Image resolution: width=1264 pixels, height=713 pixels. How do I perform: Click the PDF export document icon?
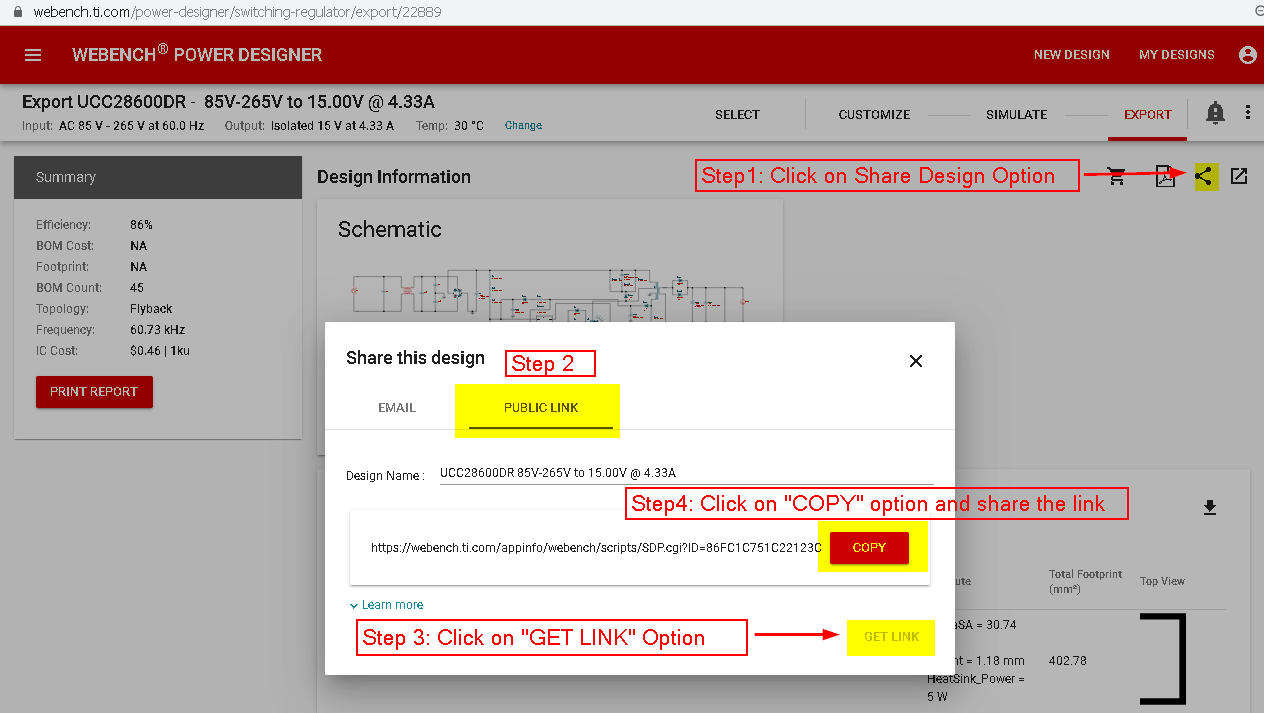pos(1165,177)
